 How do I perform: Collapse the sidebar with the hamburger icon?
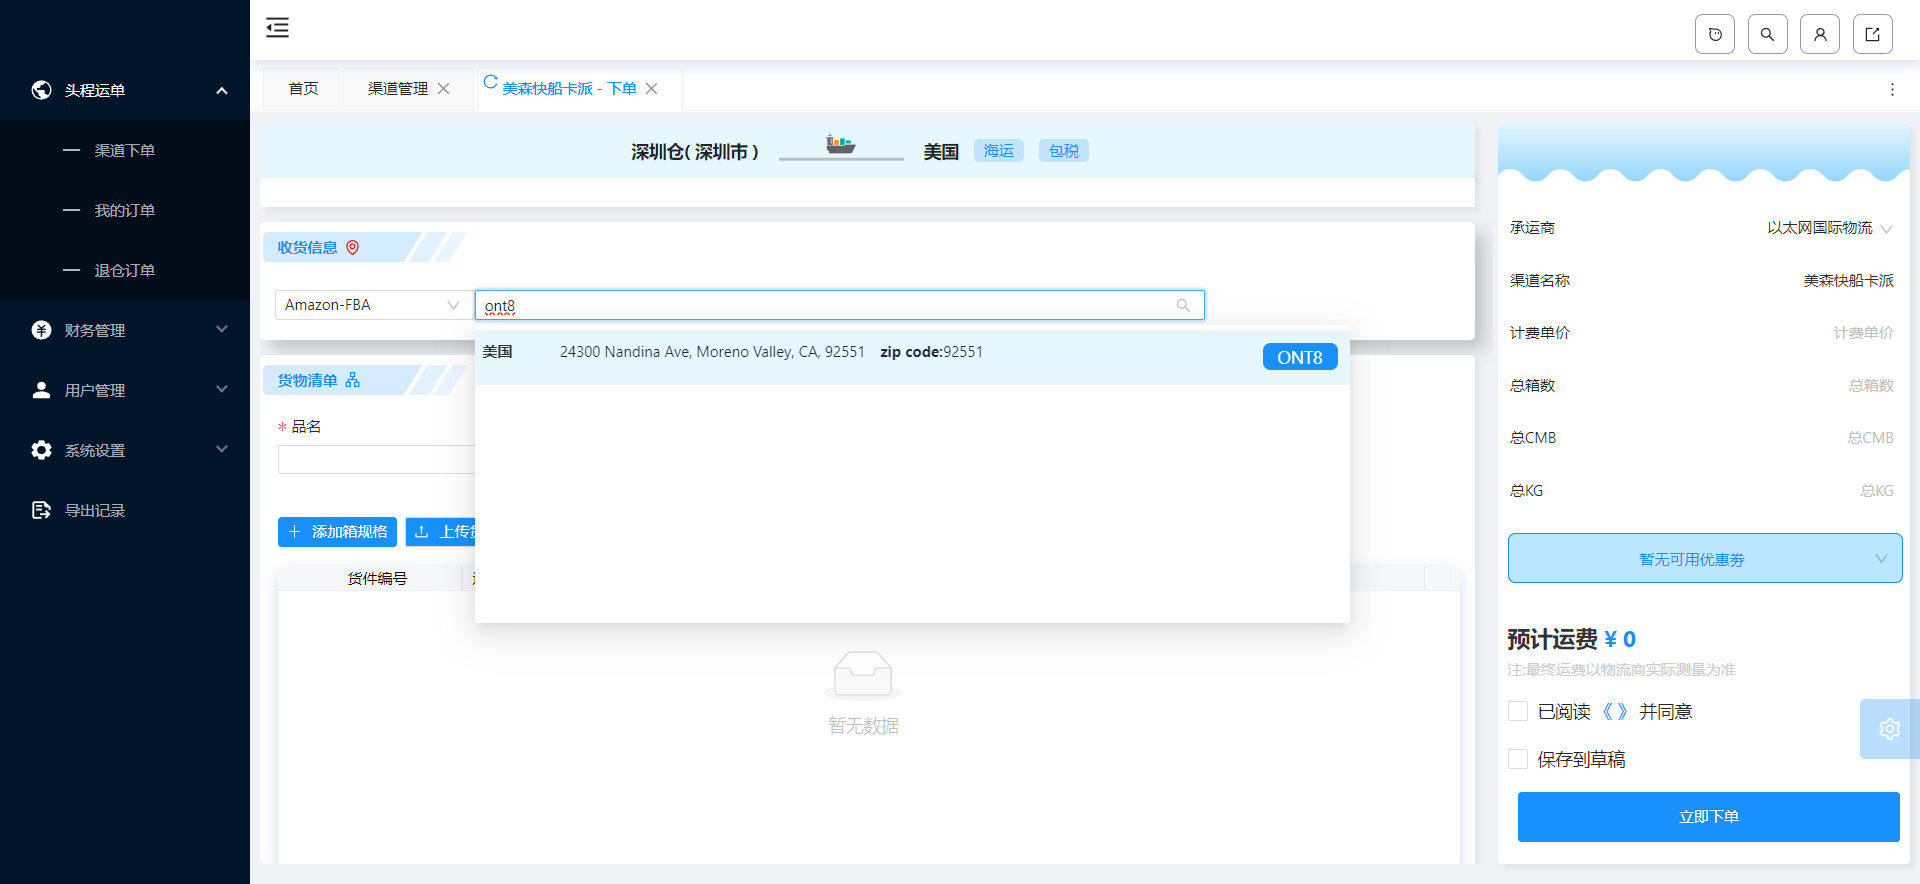point(277,28)
